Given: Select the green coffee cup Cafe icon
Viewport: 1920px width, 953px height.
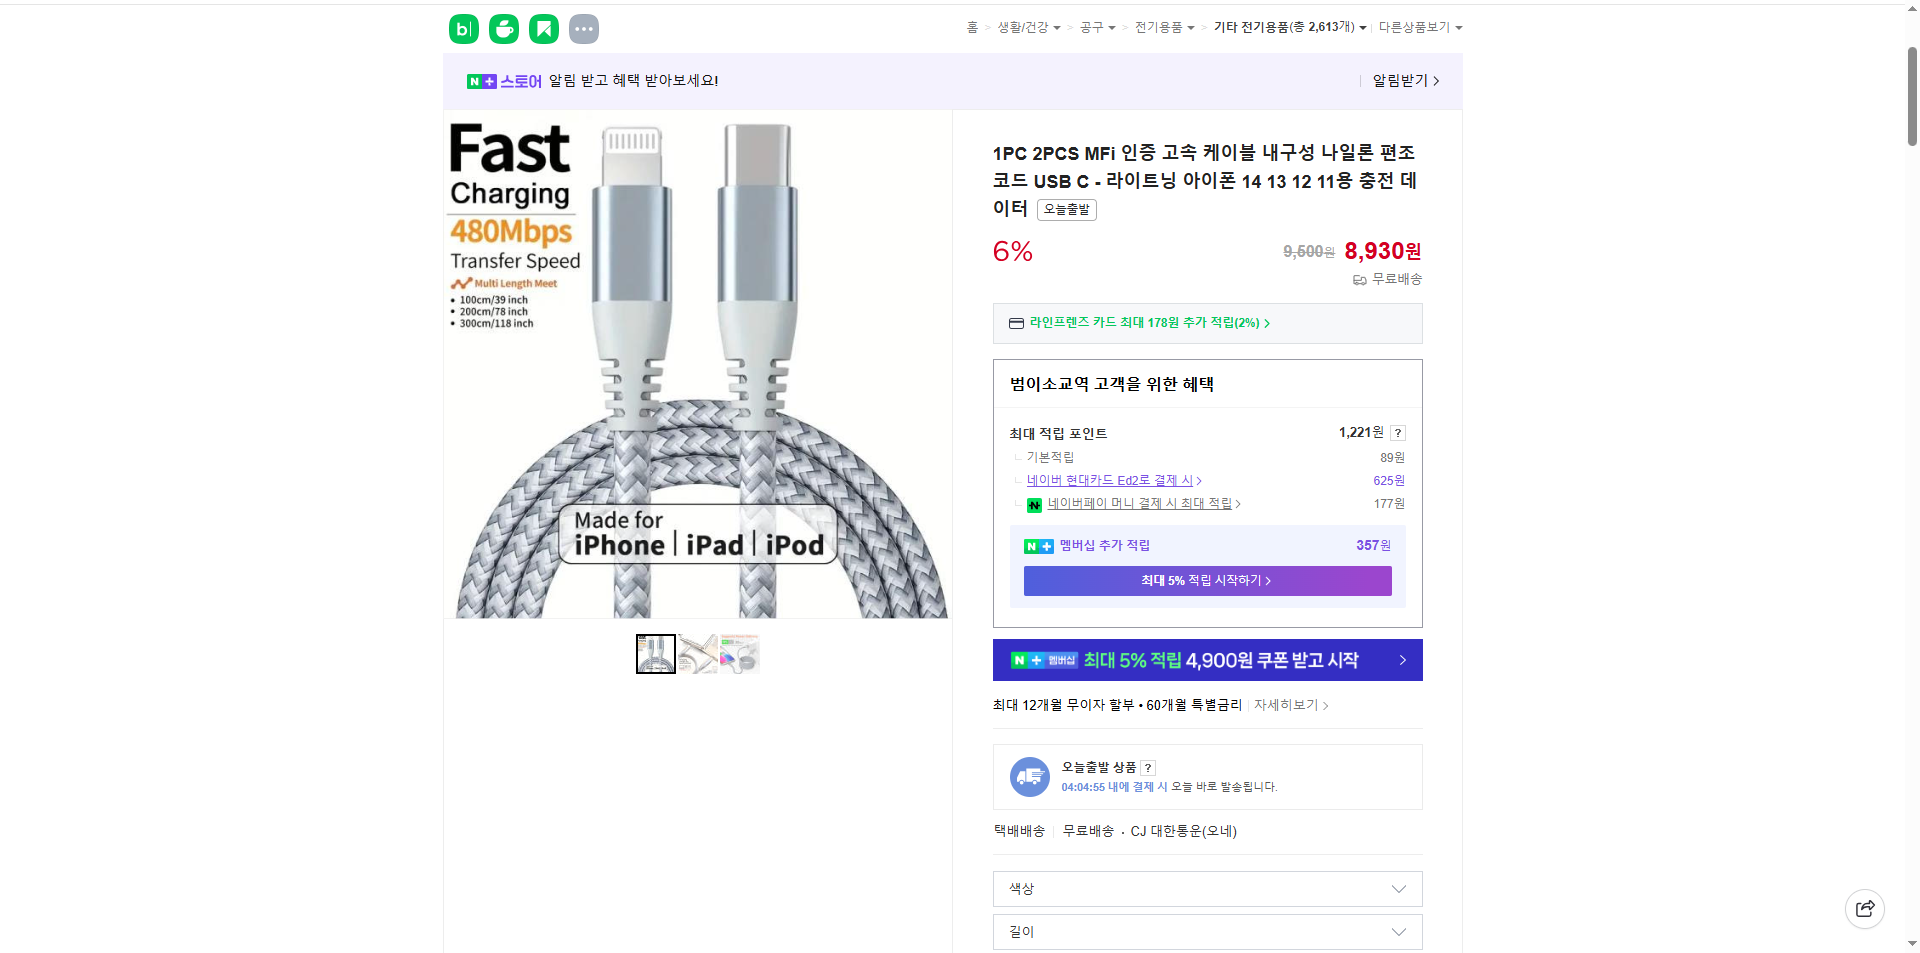Looking at the screenshot, I should 503,28.
